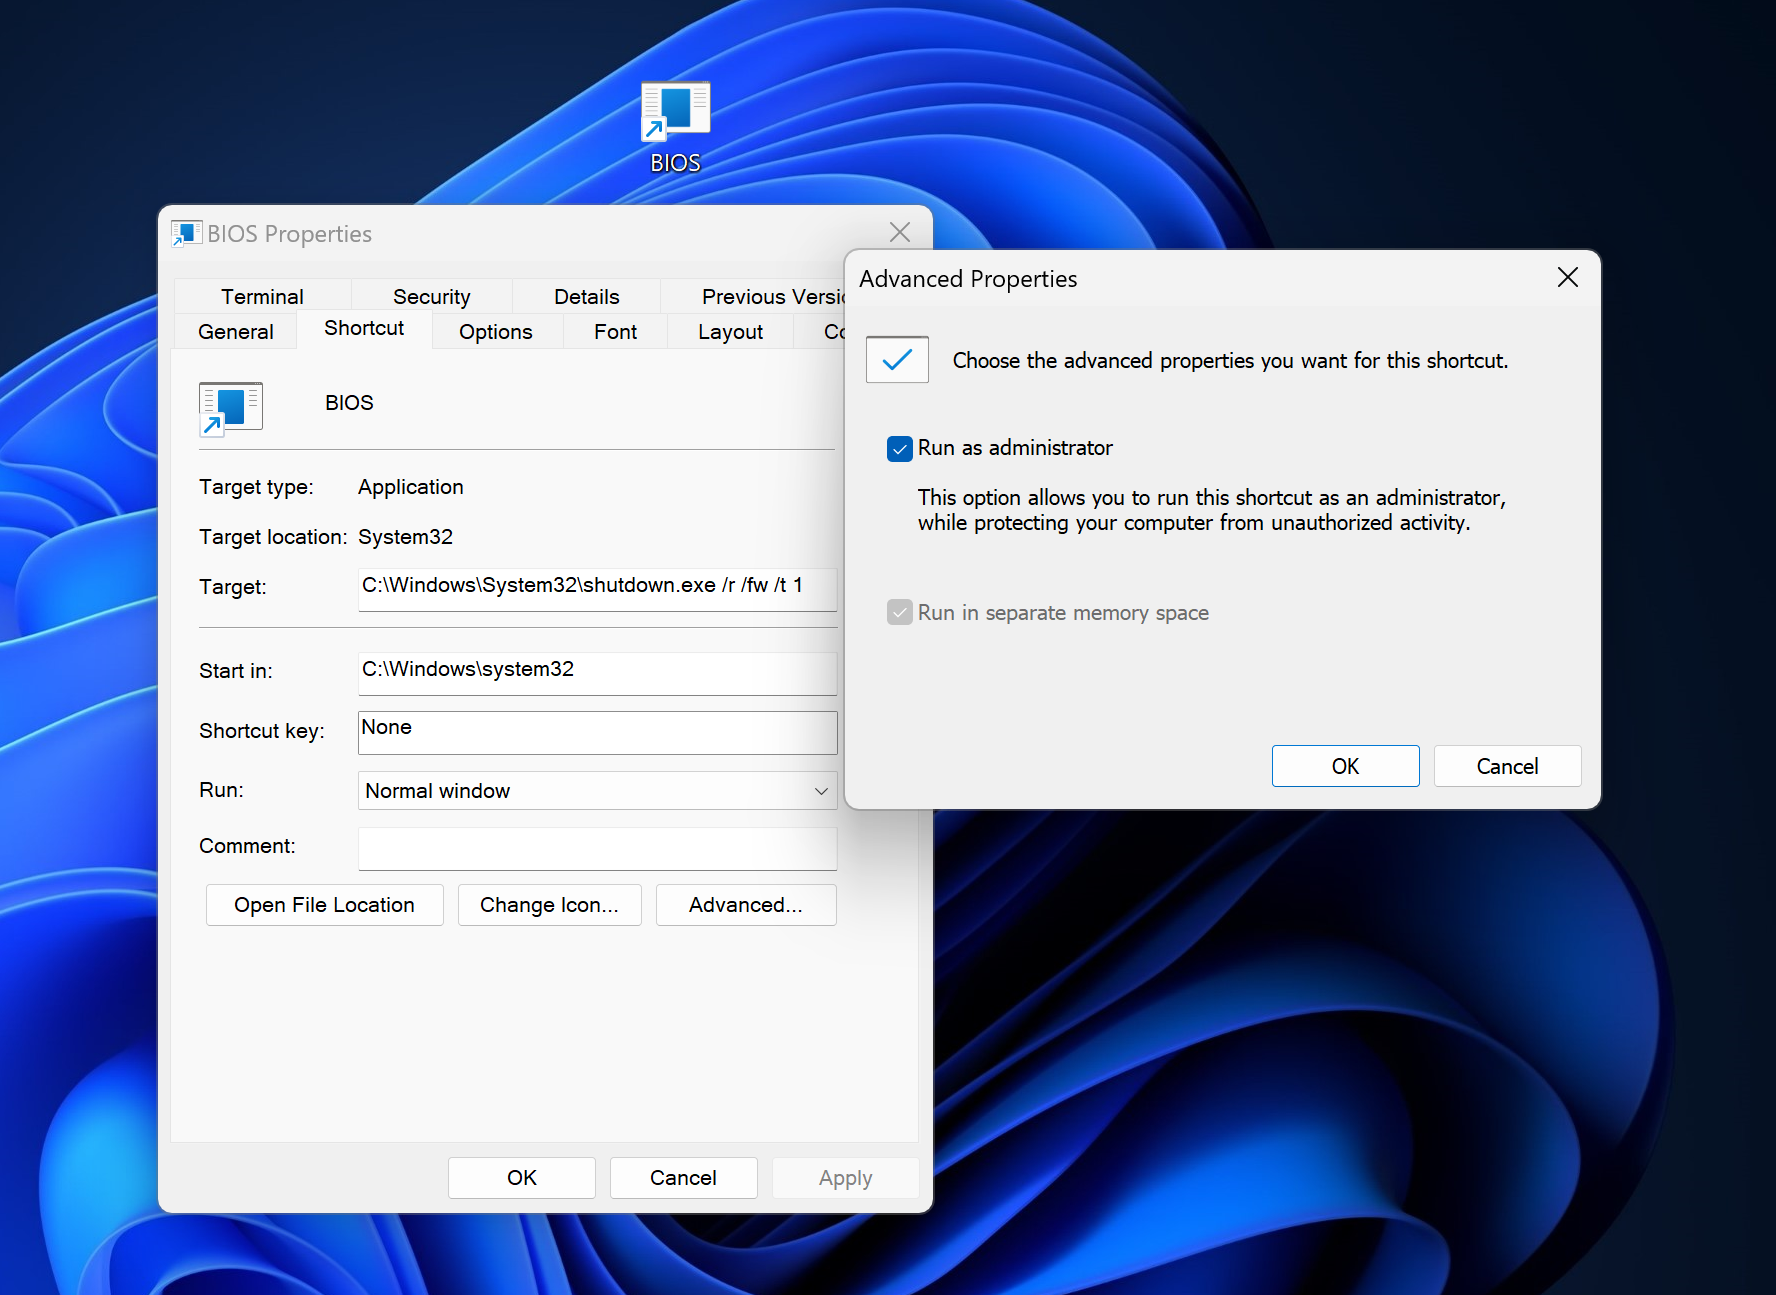Click the Open File Location button
The image size is (1776, 1295).
pos(324,905)
